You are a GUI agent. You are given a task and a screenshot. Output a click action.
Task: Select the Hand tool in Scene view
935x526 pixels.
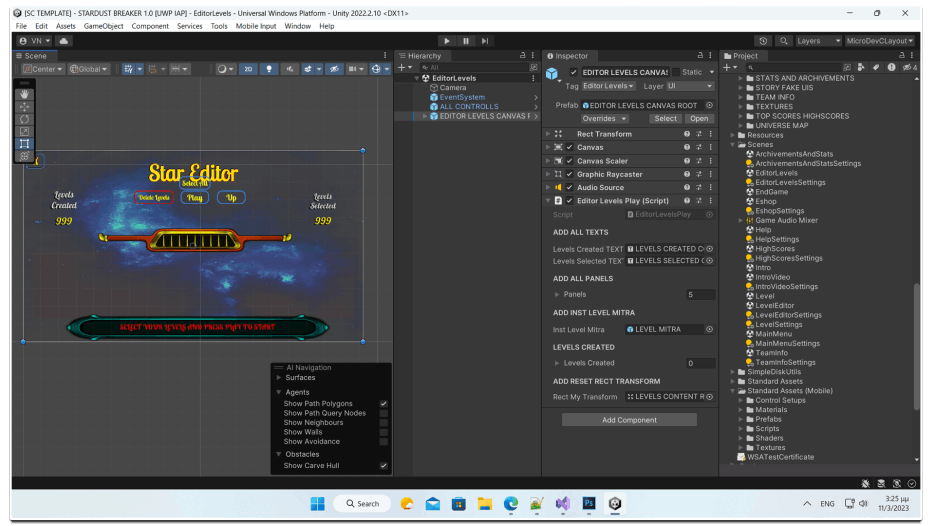tap(25, 94)
